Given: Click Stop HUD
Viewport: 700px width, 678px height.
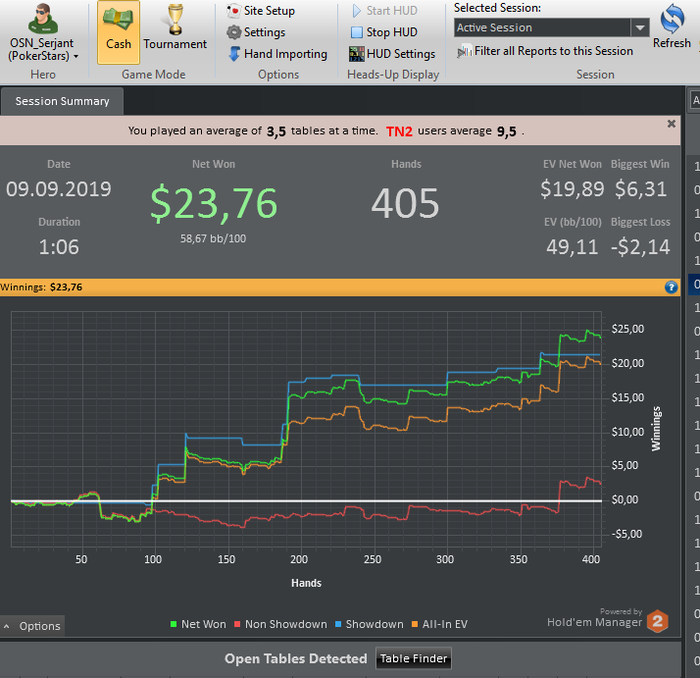Looking at the screenshot, I should pos(384,32).
